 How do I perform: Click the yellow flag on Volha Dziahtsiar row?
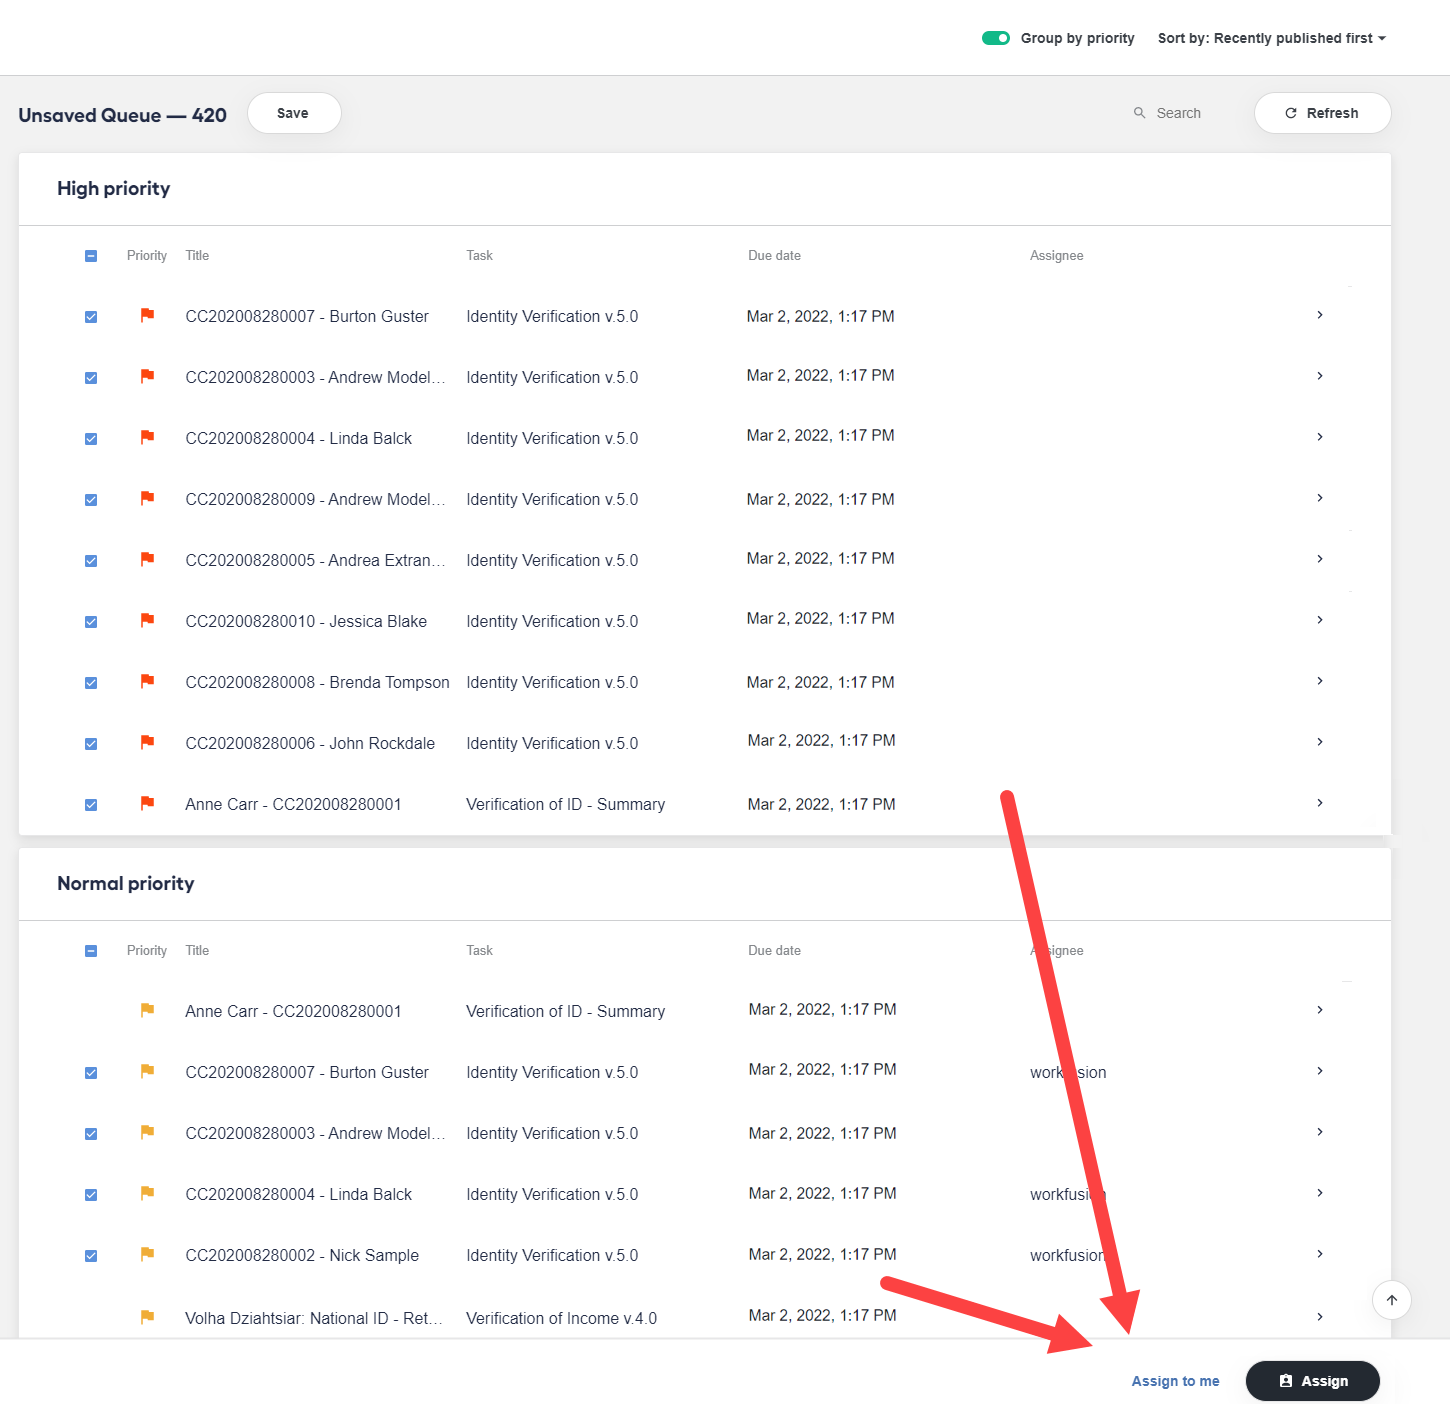coord(147,1317)
